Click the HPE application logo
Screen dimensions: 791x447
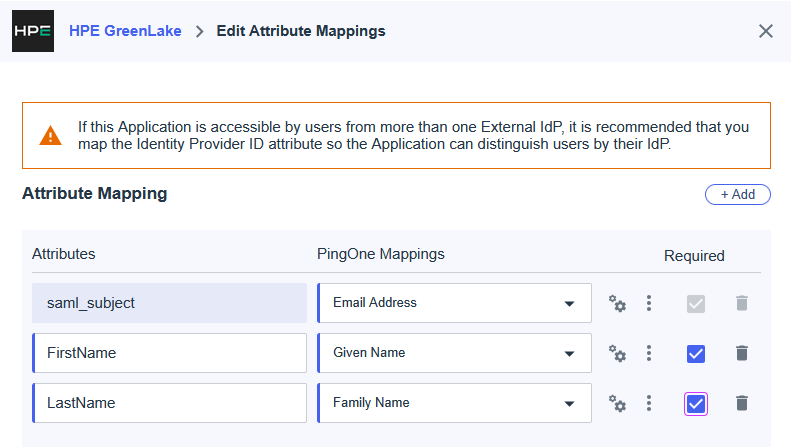click(x=33, y=31)
